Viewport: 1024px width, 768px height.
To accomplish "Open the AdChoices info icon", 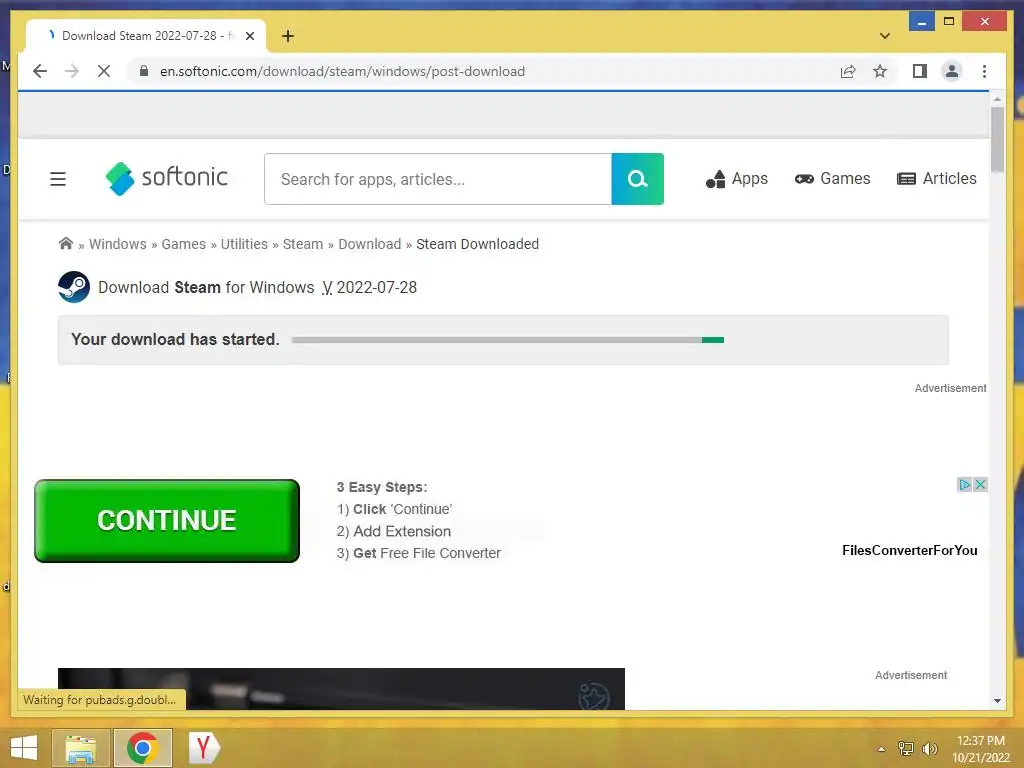I will [x=965, y=485].
